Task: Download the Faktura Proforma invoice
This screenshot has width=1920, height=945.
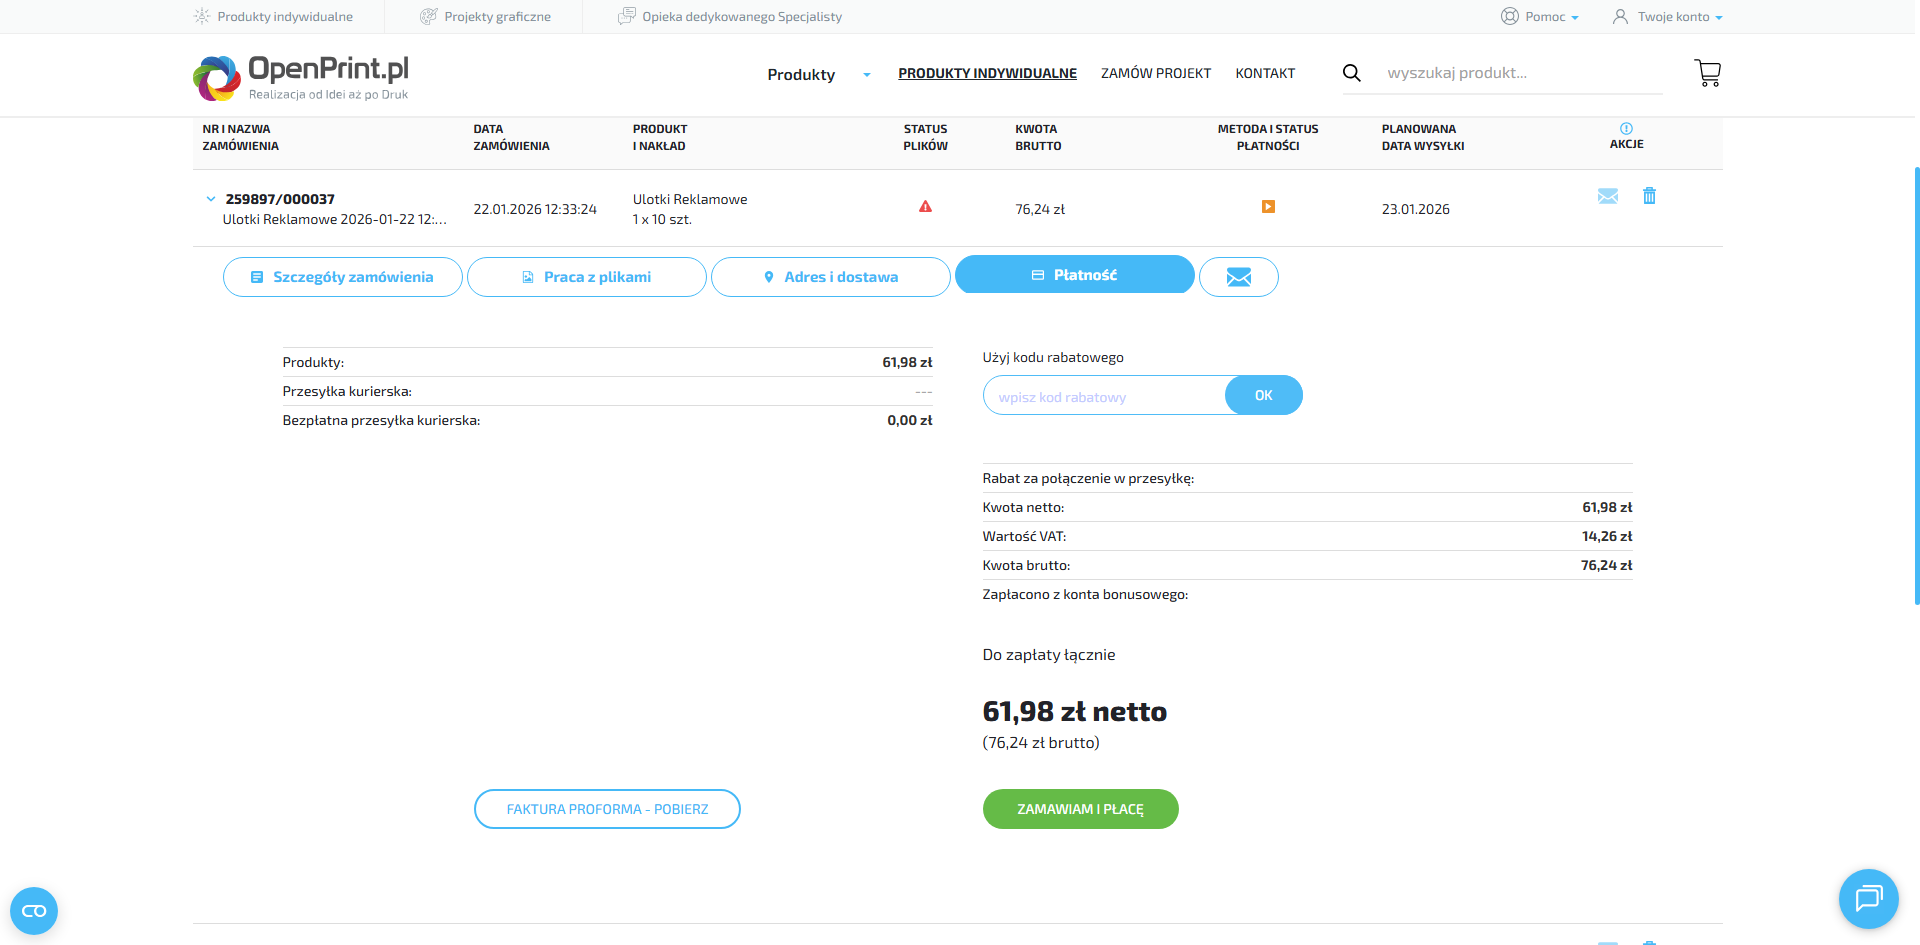Action: [x=607, y=809]
